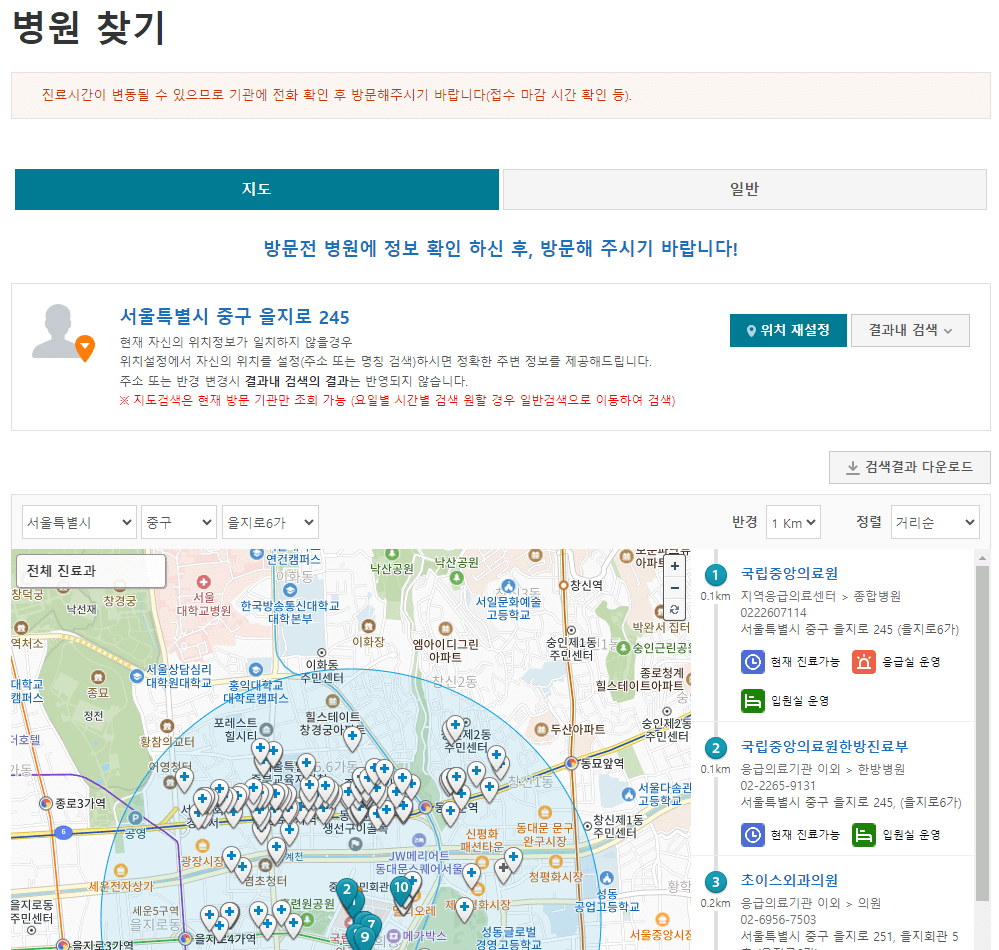Click 현재 진료가능 clock icon for 국립중앙의료원
The height and width of the screenshot is (950, 999).
(752, 662)
